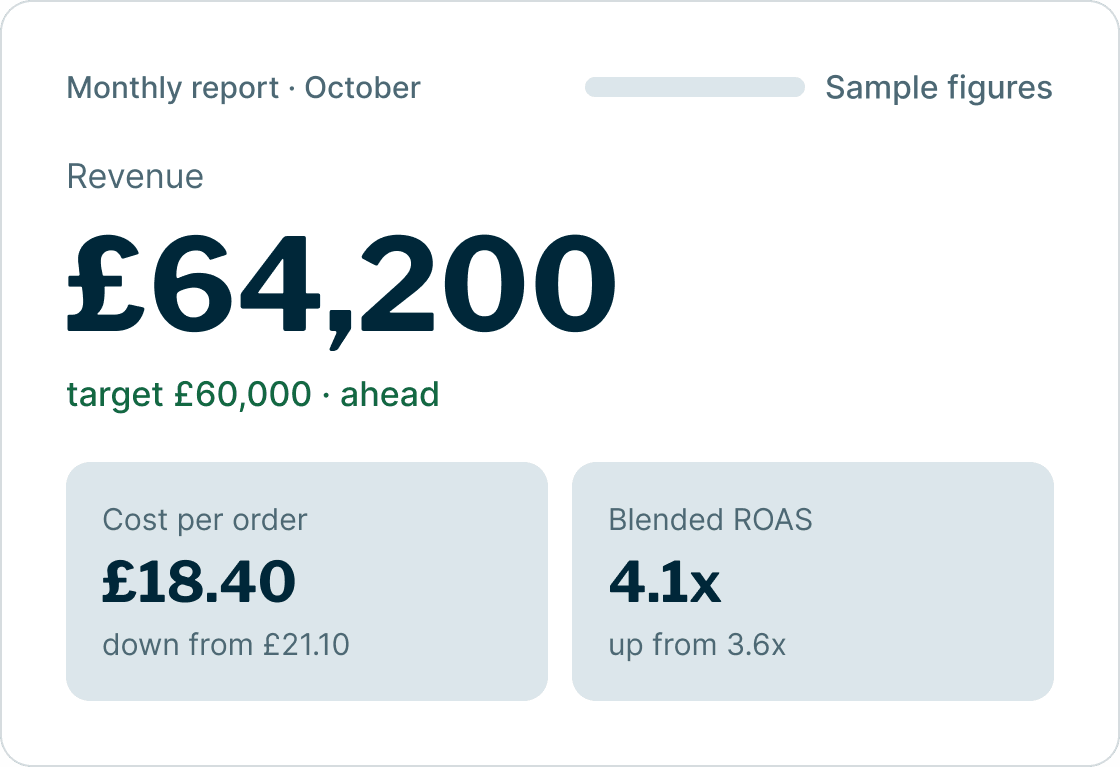Click the 'Cost per order' label
1120x767 pixels.
pyautogui.click(x=205, y=520)
